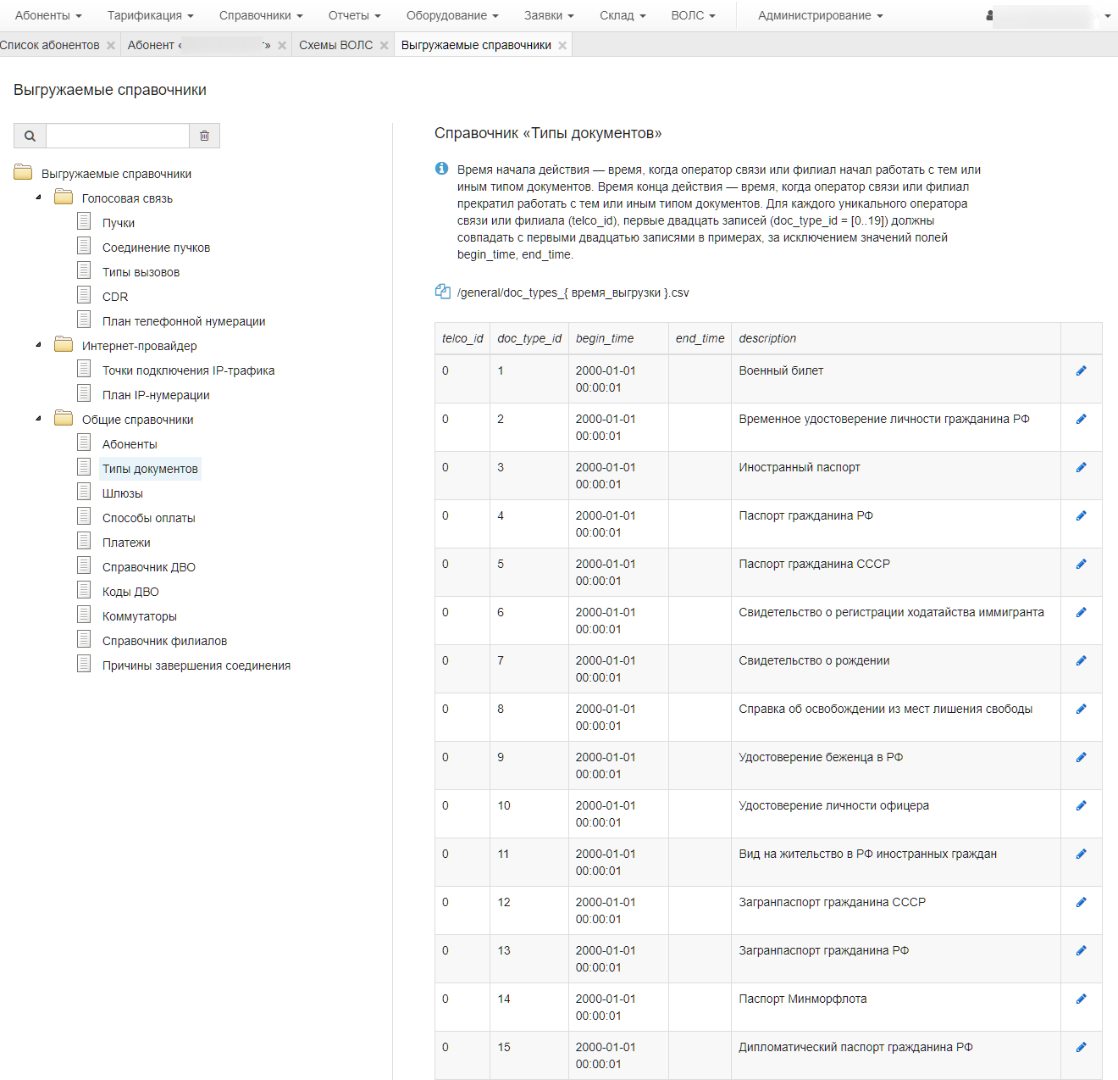Screen dimensions: 1118x1080
Task: Open the user account dropdown arrow
Action: tap(1107, 16)
